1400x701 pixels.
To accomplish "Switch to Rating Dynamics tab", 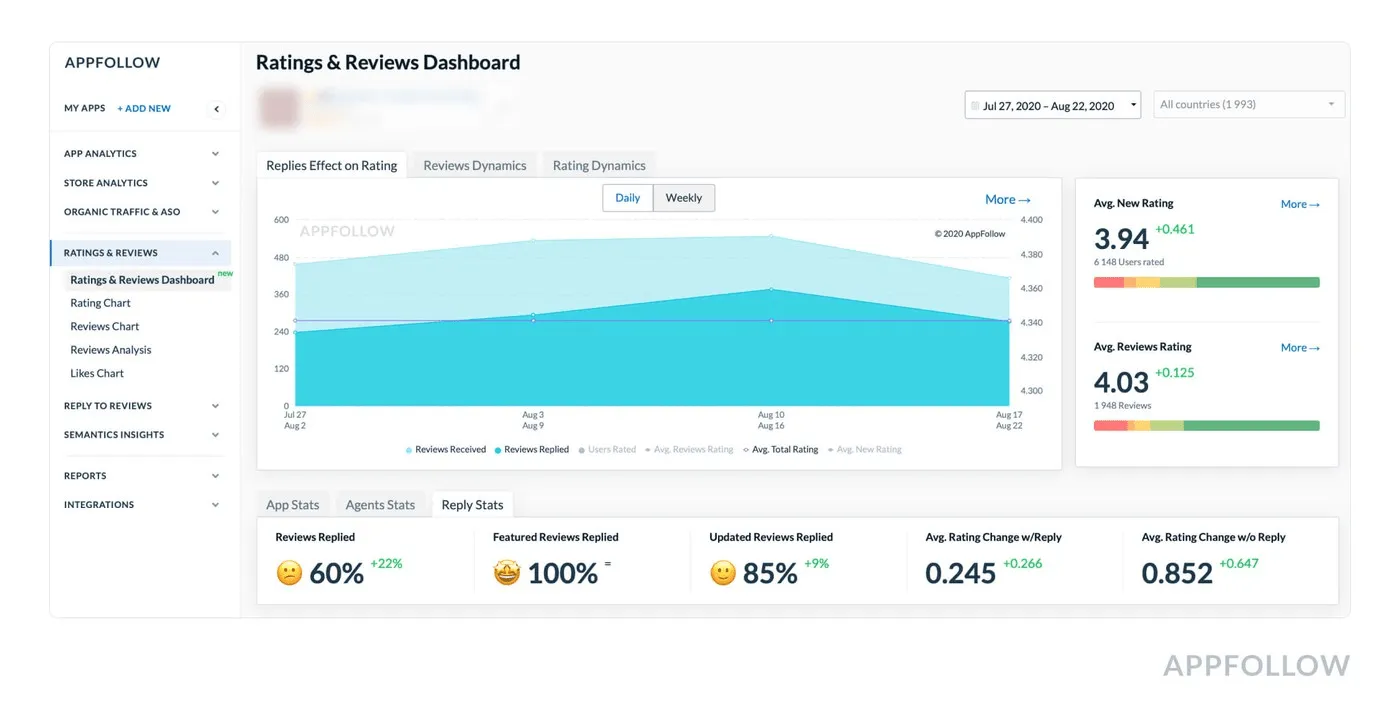I will click(599, 166).
